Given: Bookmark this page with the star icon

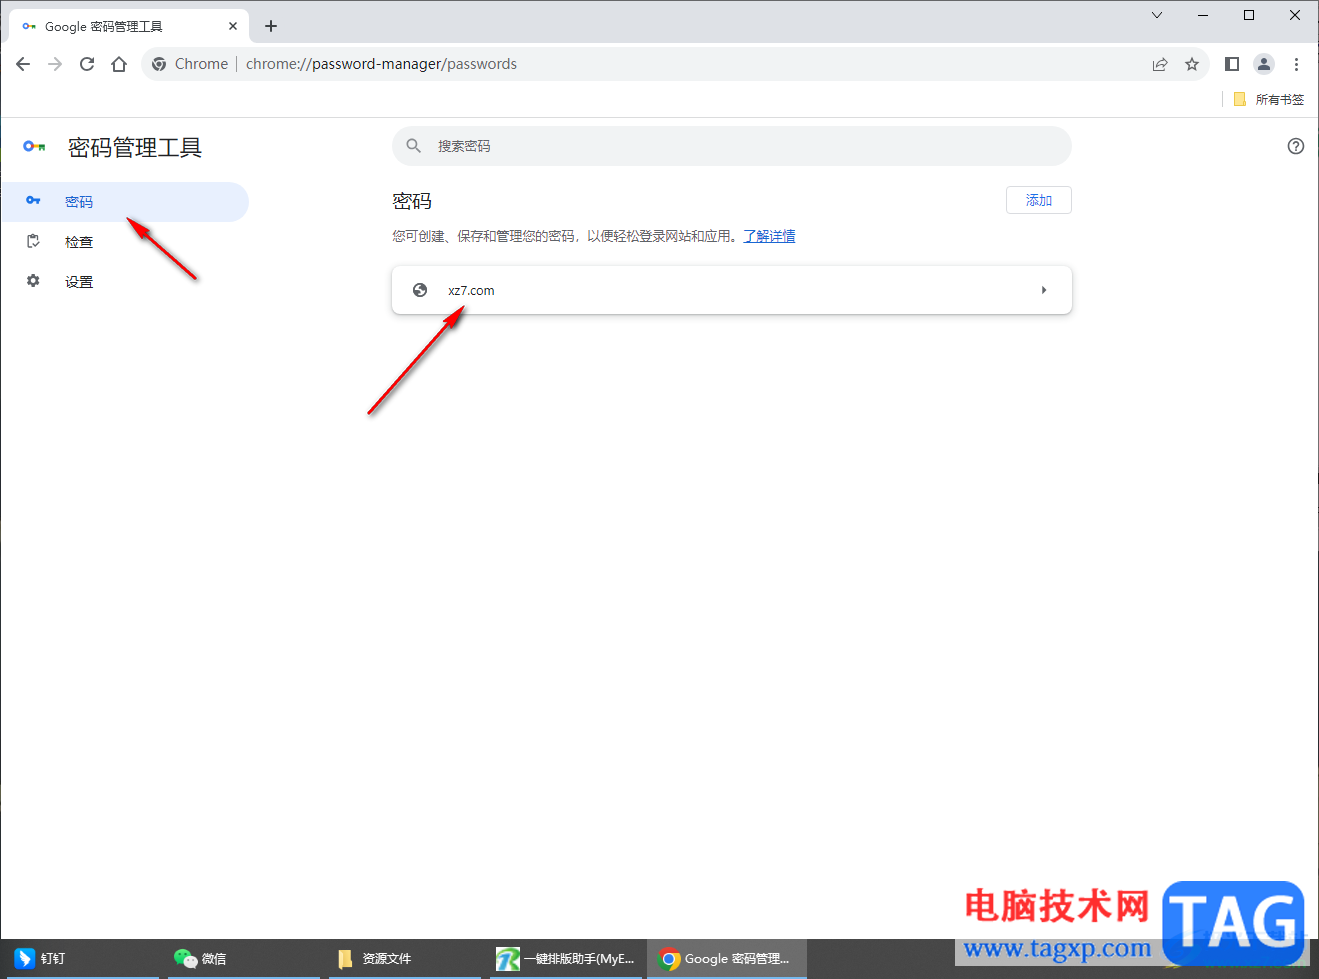Looking at the screenshot, I should pos(1192,64).
